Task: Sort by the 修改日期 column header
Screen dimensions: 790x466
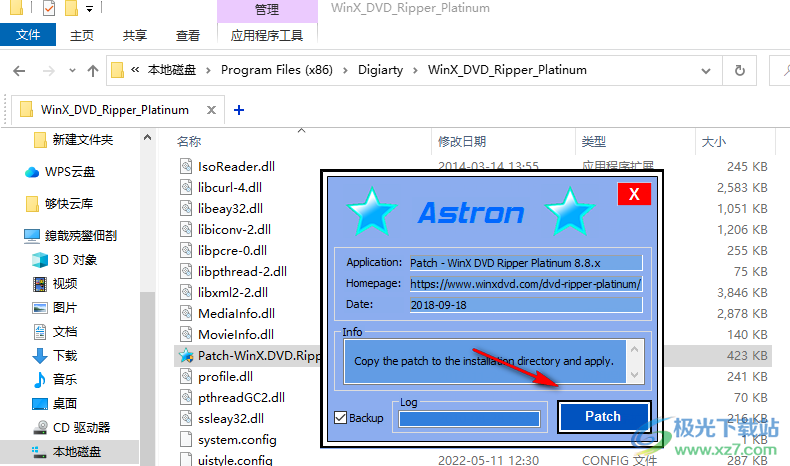Action: click(x=462, y=142)
